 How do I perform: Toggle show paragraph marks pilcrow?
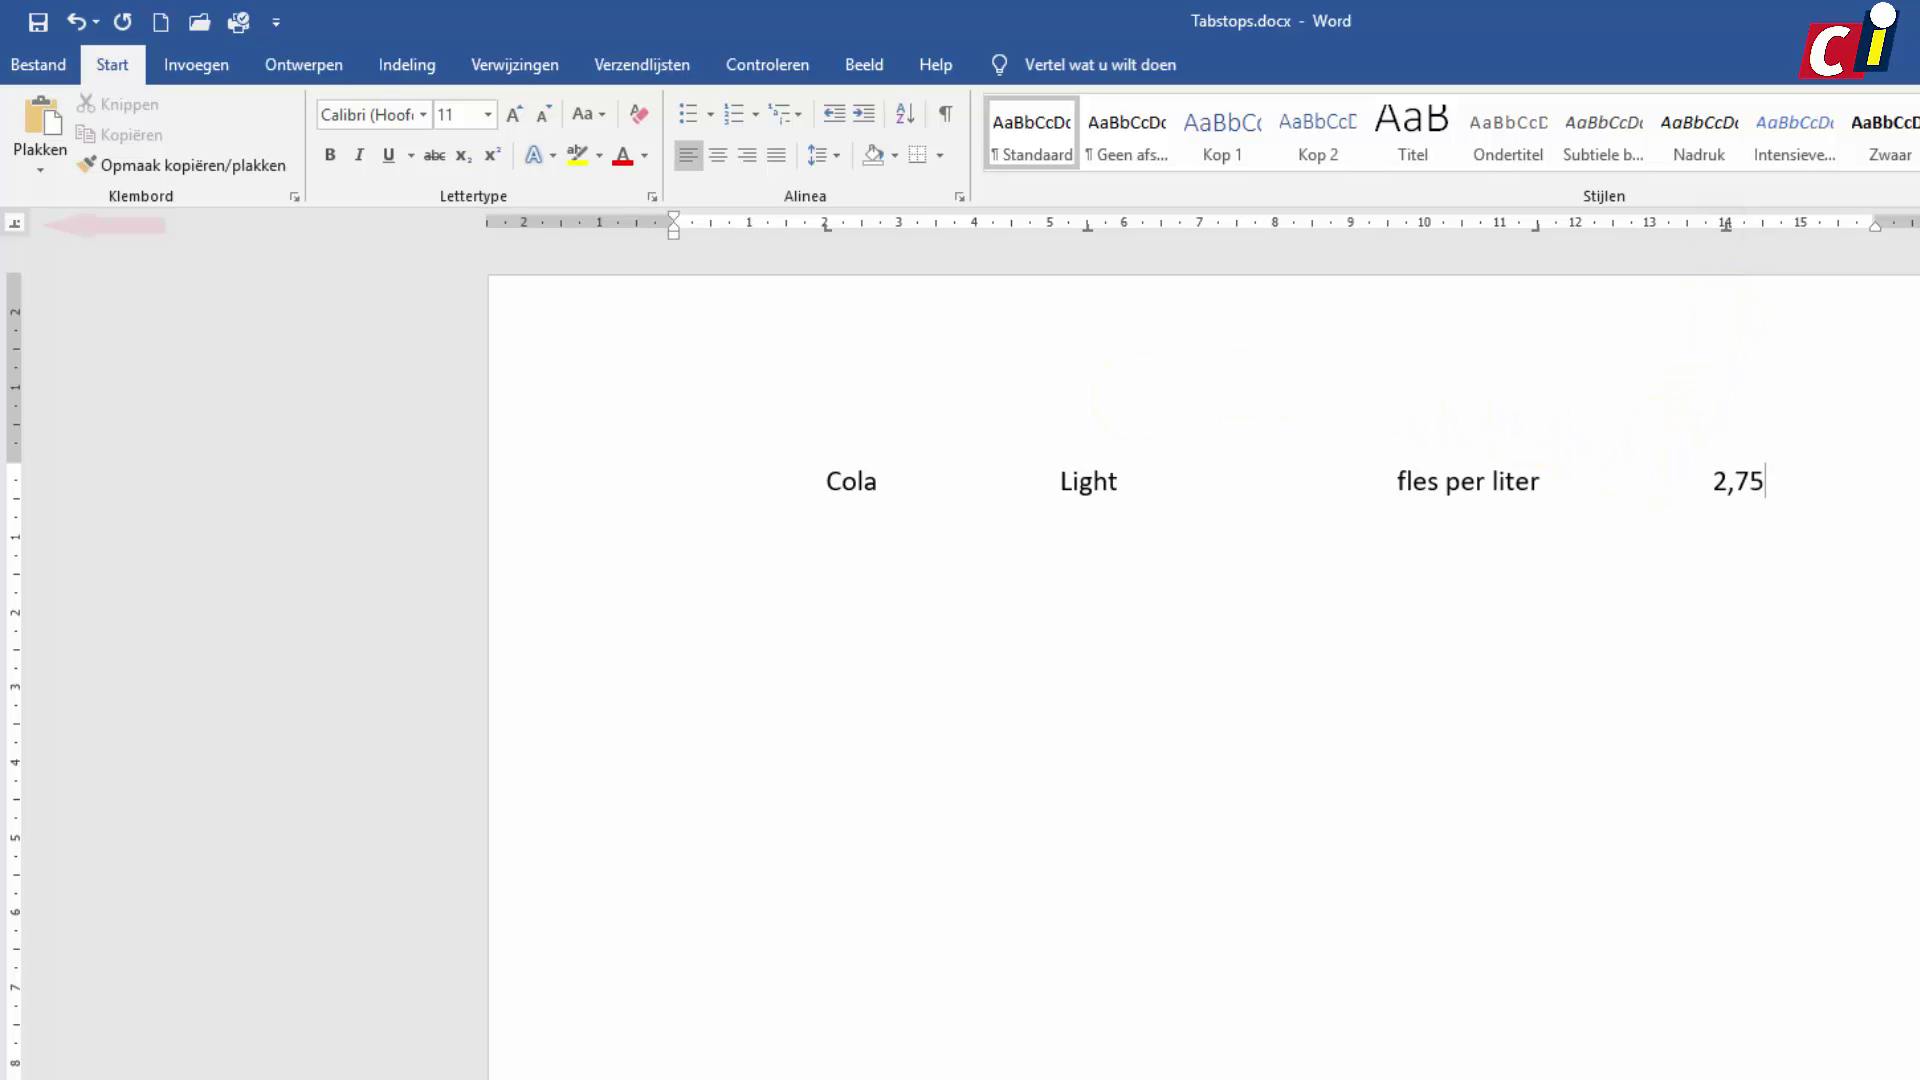pos(945,114)
